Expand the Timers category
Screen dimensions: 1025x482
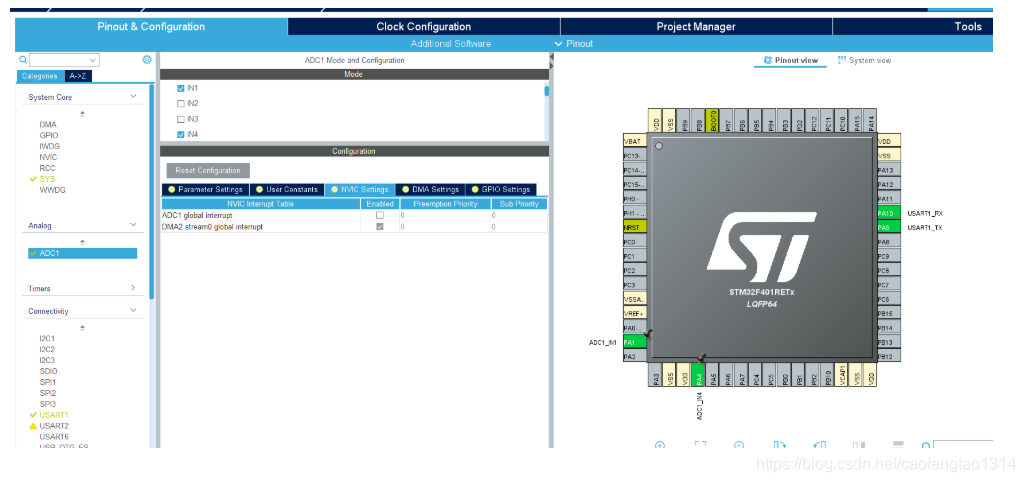pyautogui.click(x=133, y=288)
